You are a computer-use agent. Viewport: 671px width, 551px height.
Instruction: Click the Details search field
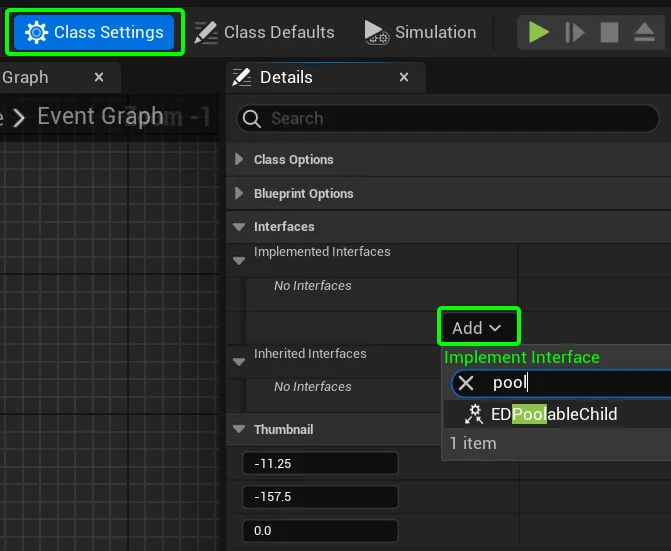(450, 118)
